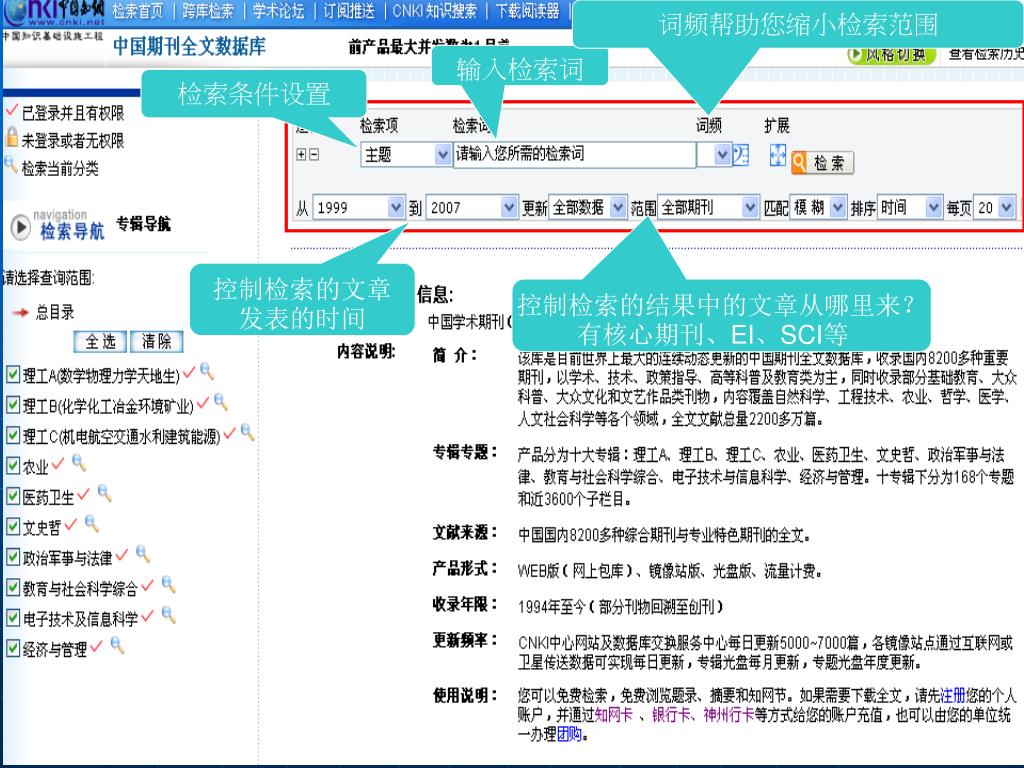This screenshot has height=768, width=1024.
Task: Follow the 神州行卡 link
Action: click(x=728, y=714)
